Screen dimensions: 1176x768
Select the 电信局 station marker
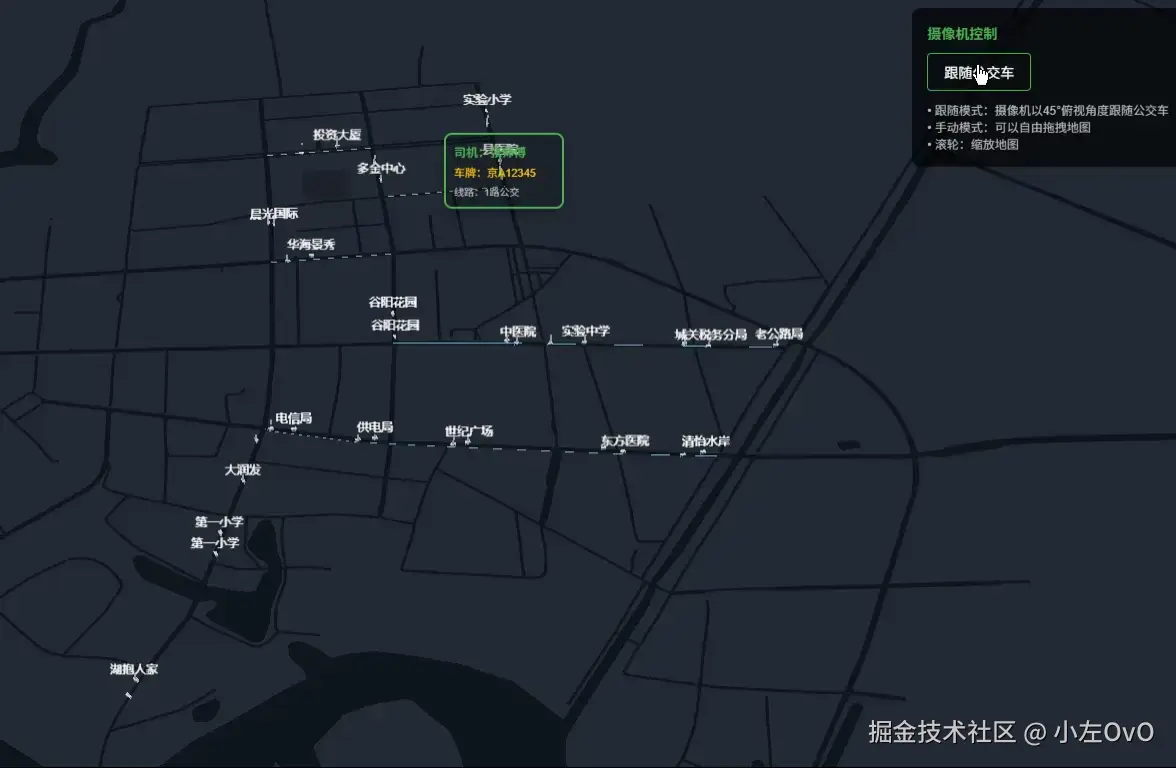pos(293,417)
